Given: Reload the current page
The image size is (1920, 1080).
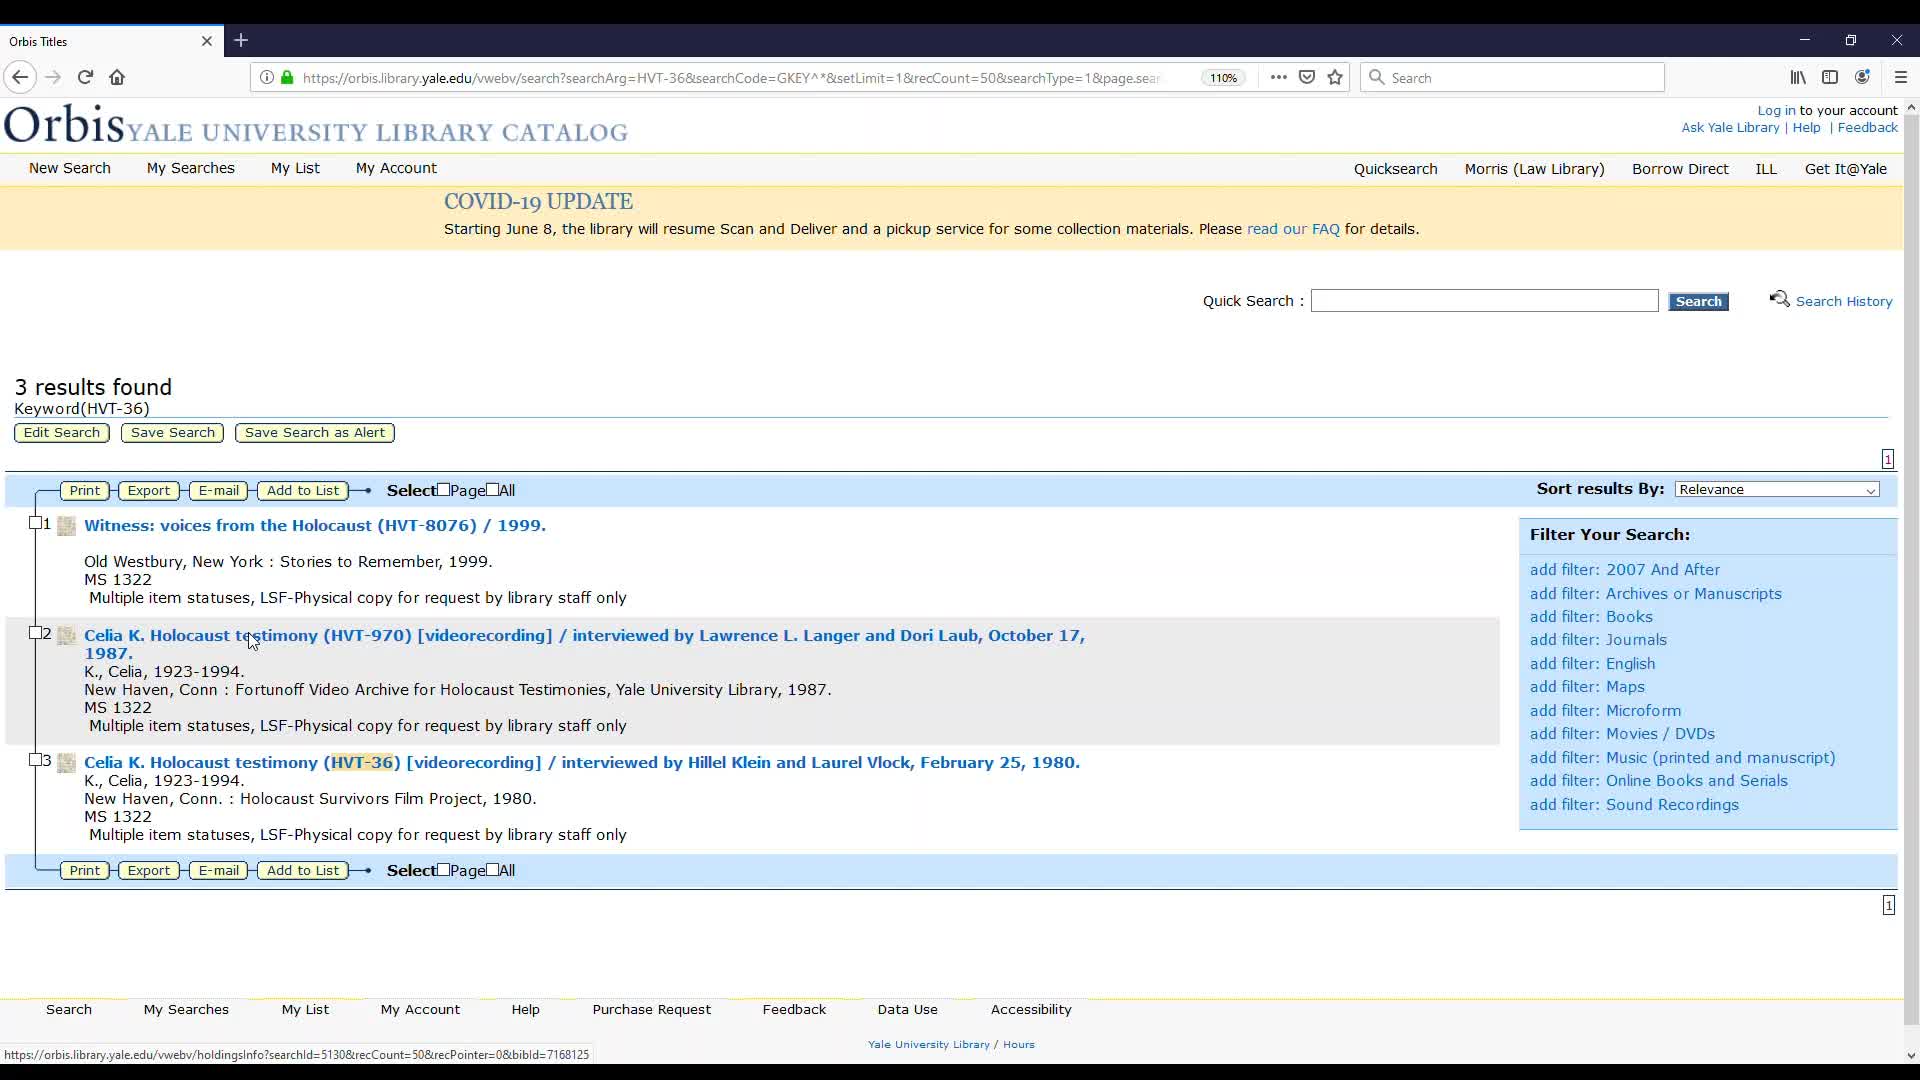Looking at the screenshot, I should pos(85,77).
